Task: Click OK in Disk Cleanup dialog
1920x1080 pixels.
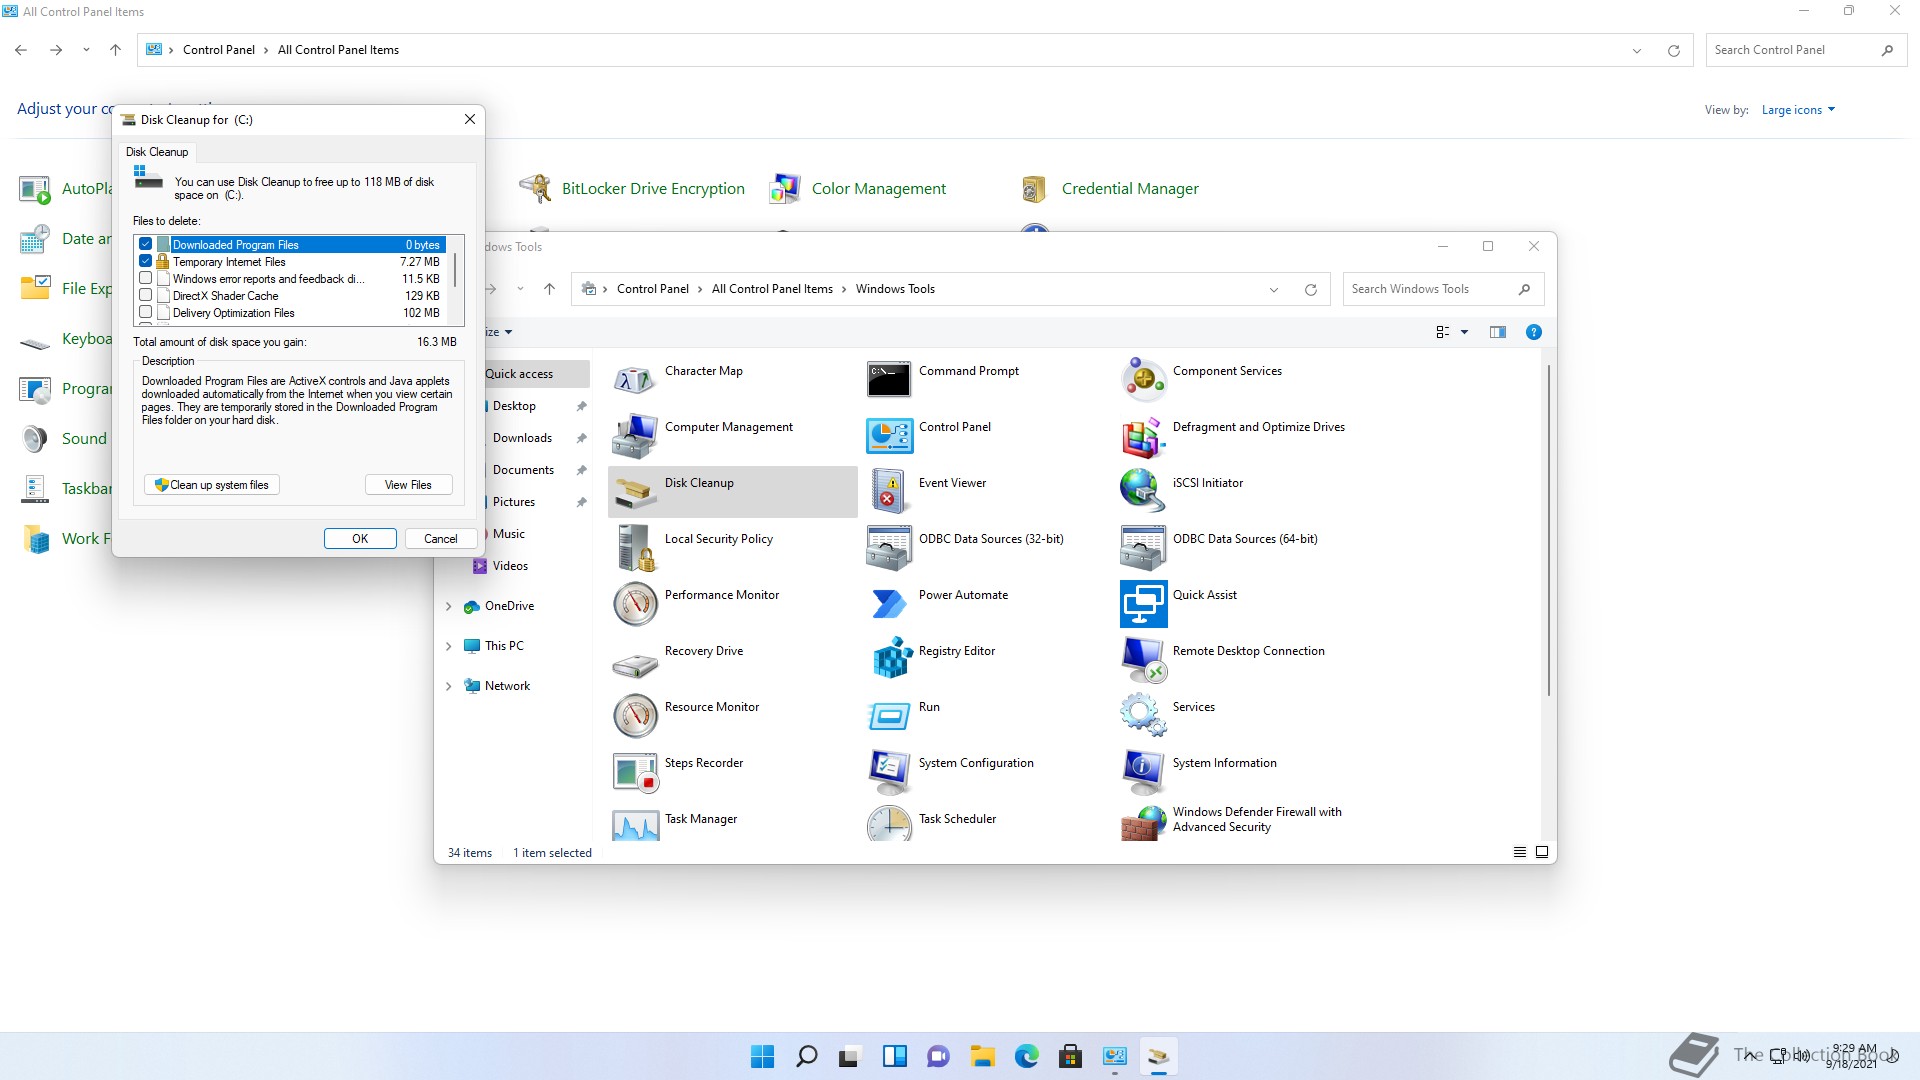Action: coord(360,539)
